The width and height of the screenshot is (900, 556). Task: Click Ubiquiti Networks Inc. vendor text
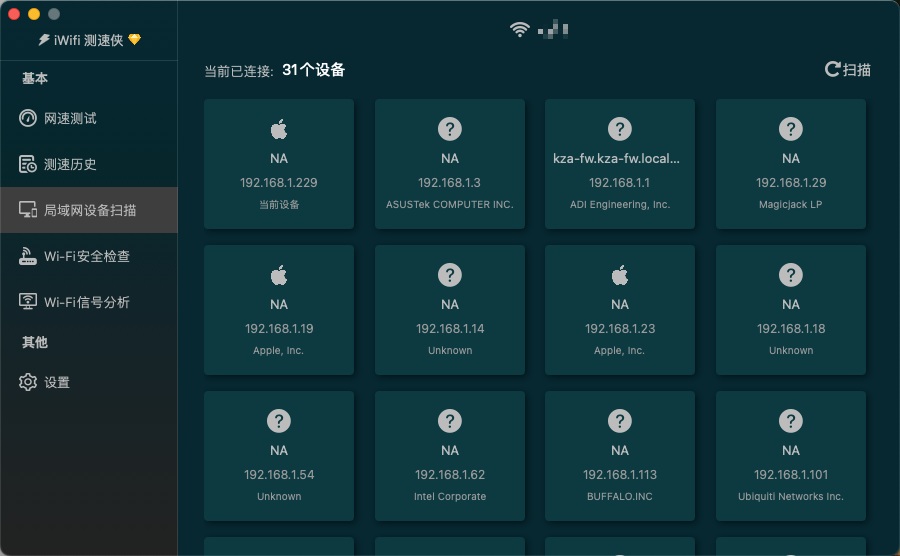pos(791,496)
